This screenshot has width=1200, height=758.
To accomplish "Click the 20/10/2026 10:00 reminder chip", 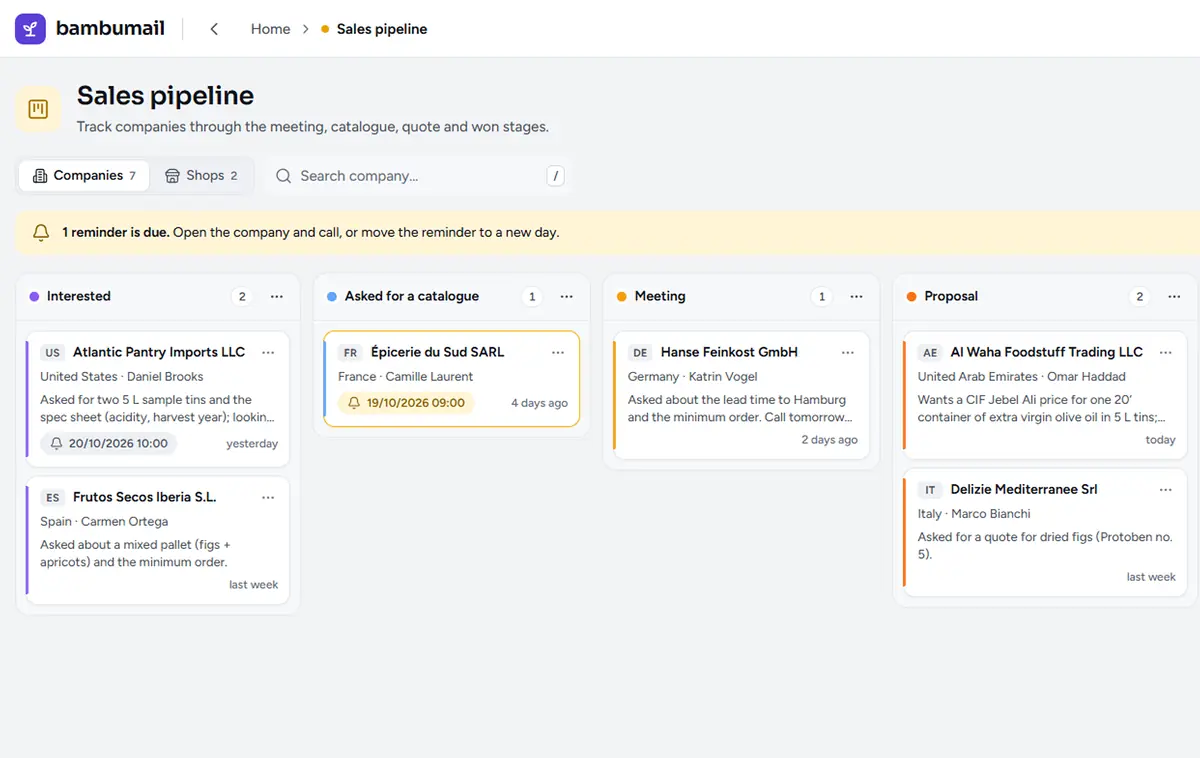I will [x=108, y=443].
